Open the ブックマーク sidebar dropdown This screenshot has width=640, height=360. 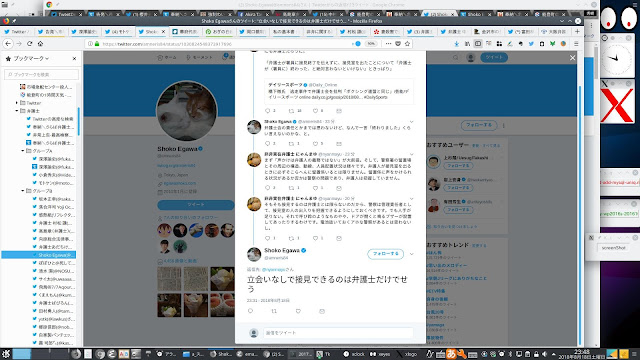pyautogui.click(x=28, y=58)
